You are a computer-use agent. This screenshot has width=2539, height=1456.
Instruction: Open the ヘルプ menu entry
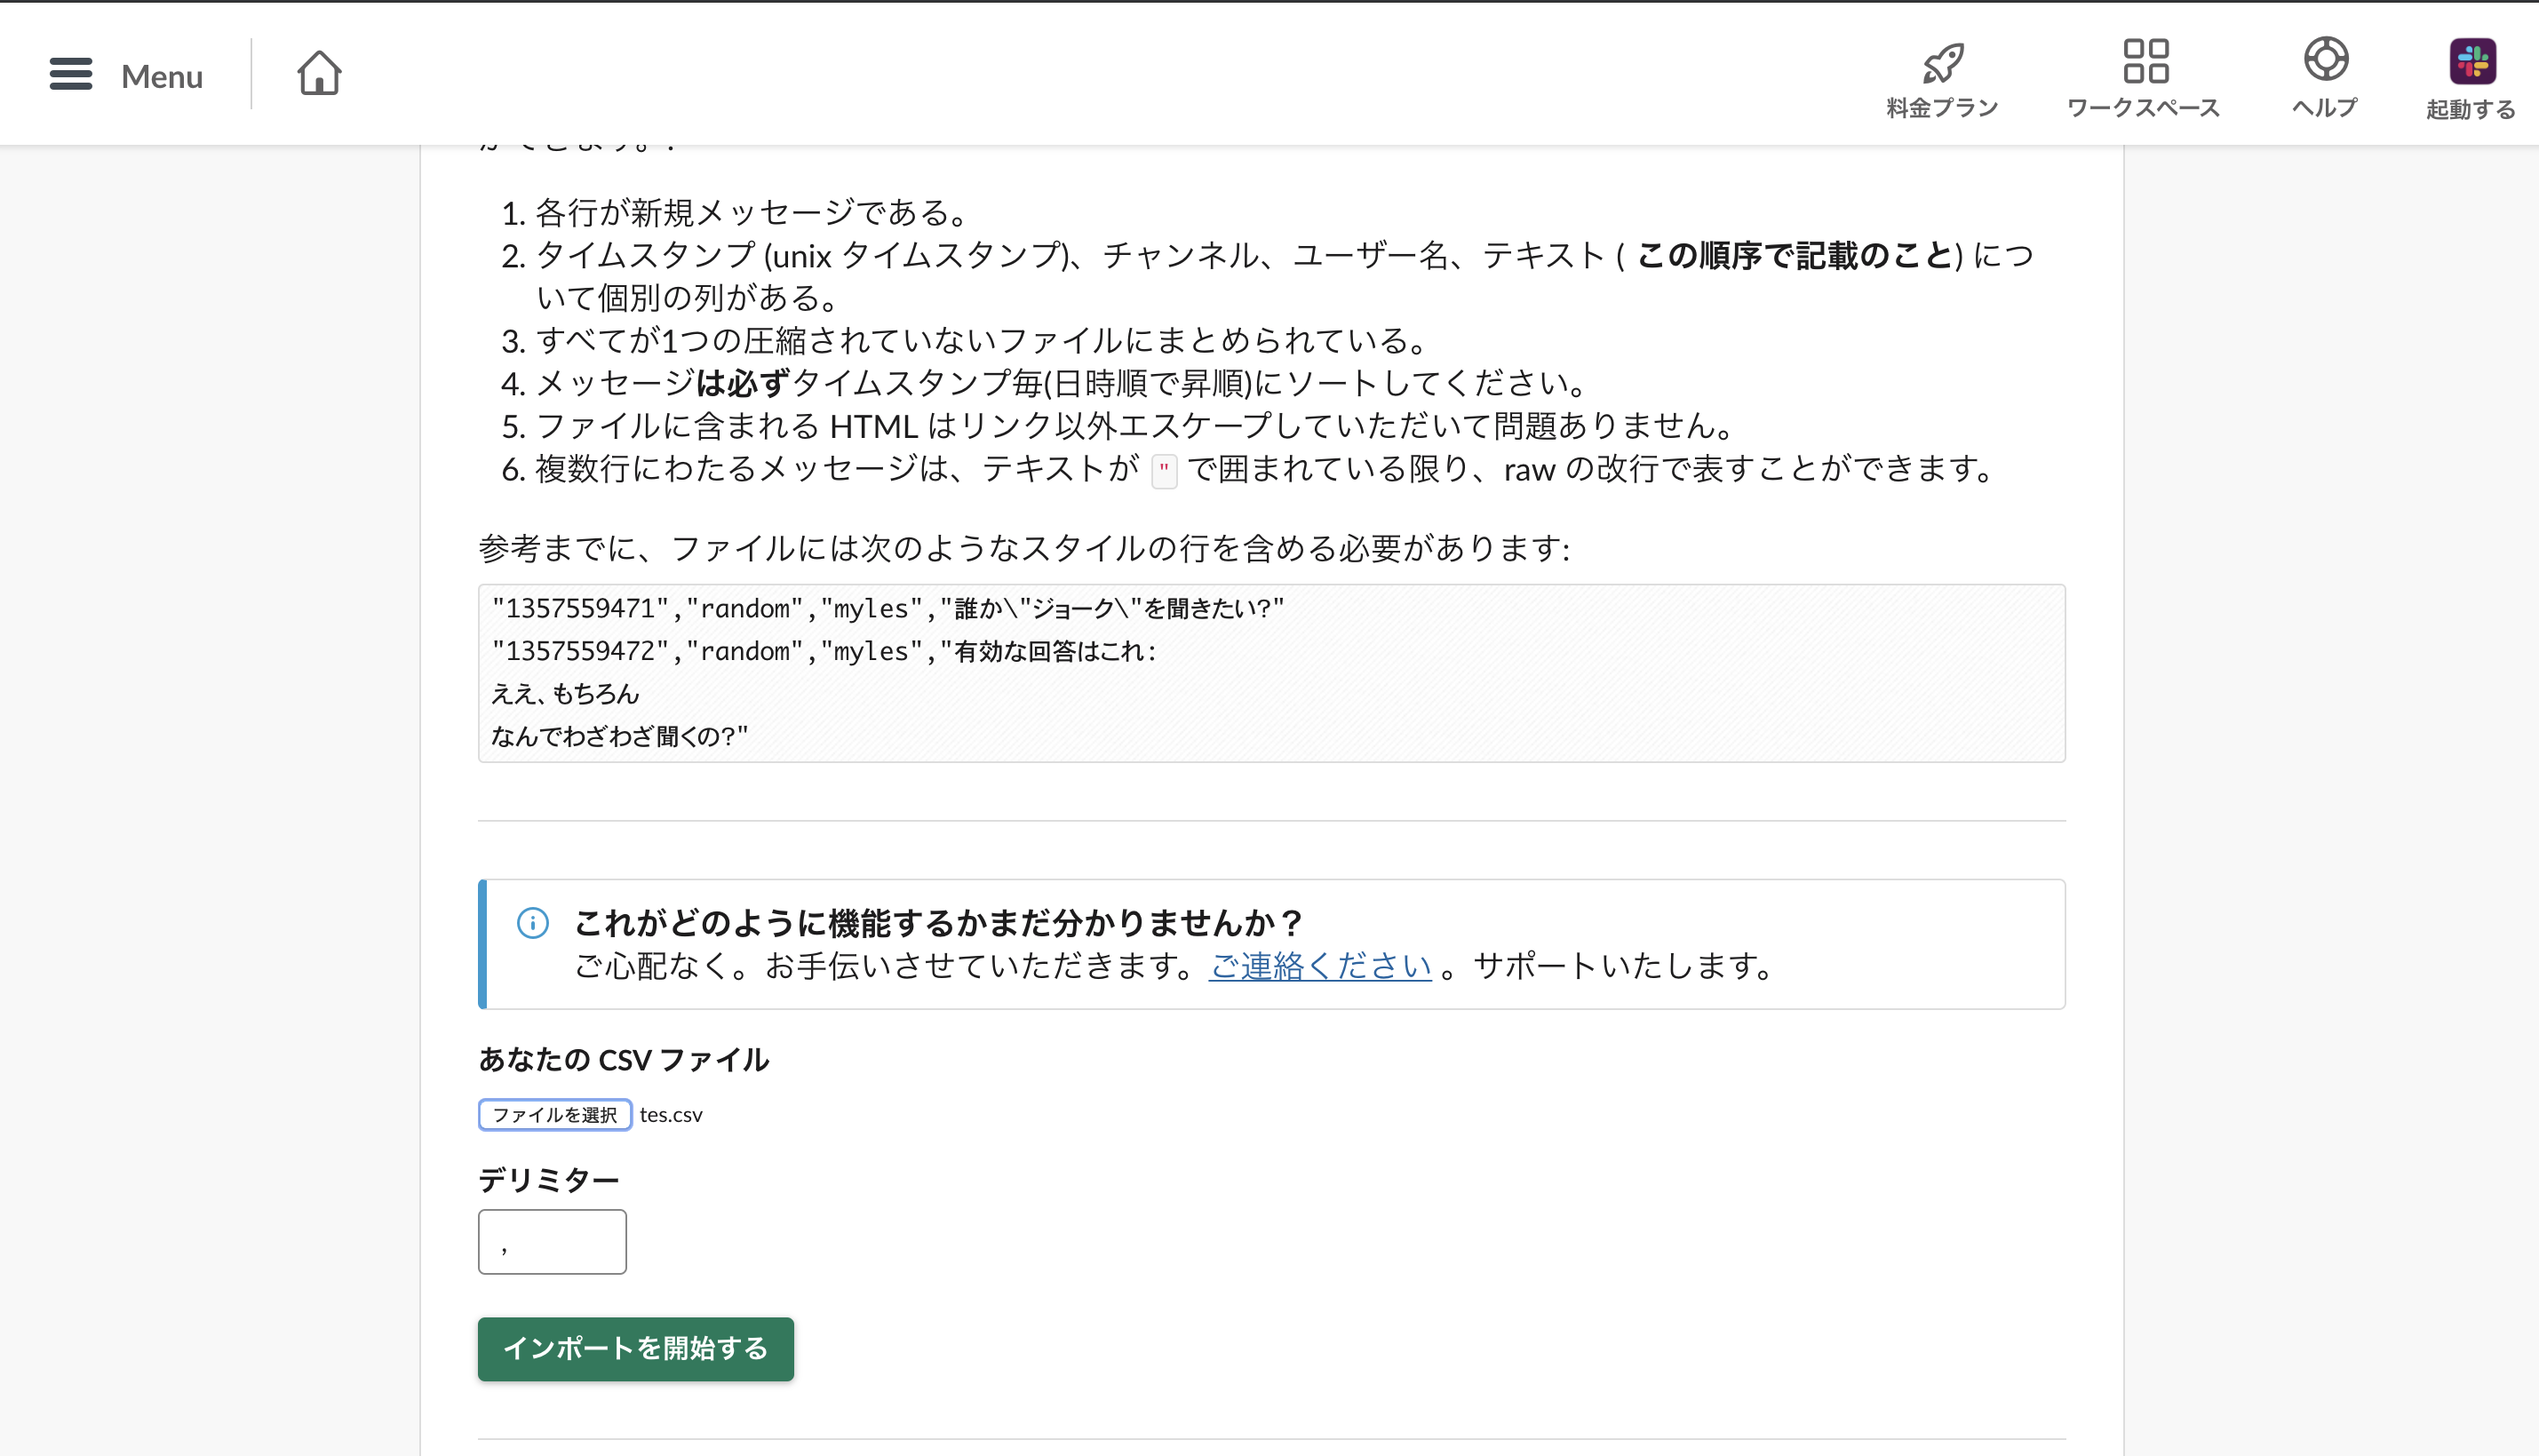(x=2325, y=111)
